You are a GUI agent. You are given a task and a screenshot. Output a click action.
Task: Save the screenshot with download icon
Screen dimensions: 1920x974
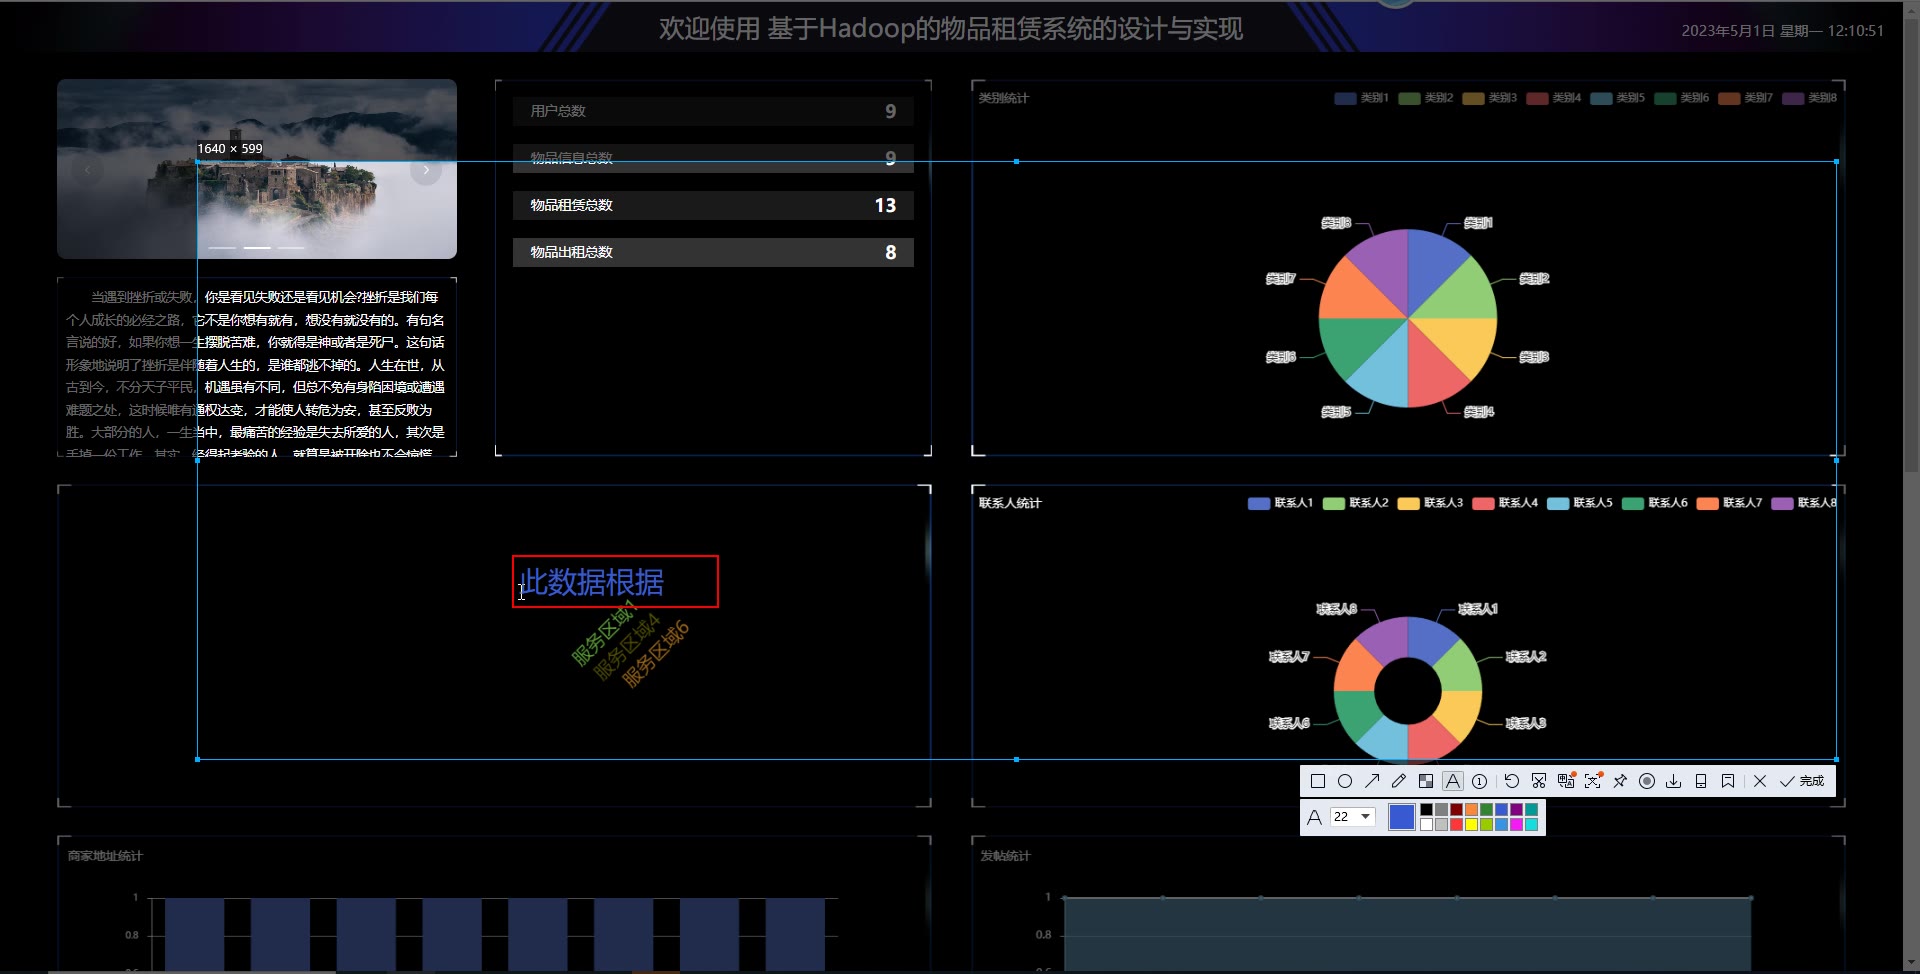point(1674,781)
